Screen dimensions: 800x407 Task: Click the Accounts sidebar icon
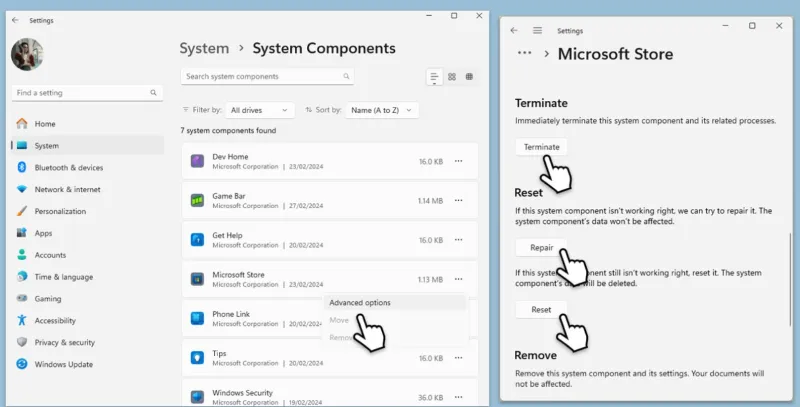pos(21,255)
